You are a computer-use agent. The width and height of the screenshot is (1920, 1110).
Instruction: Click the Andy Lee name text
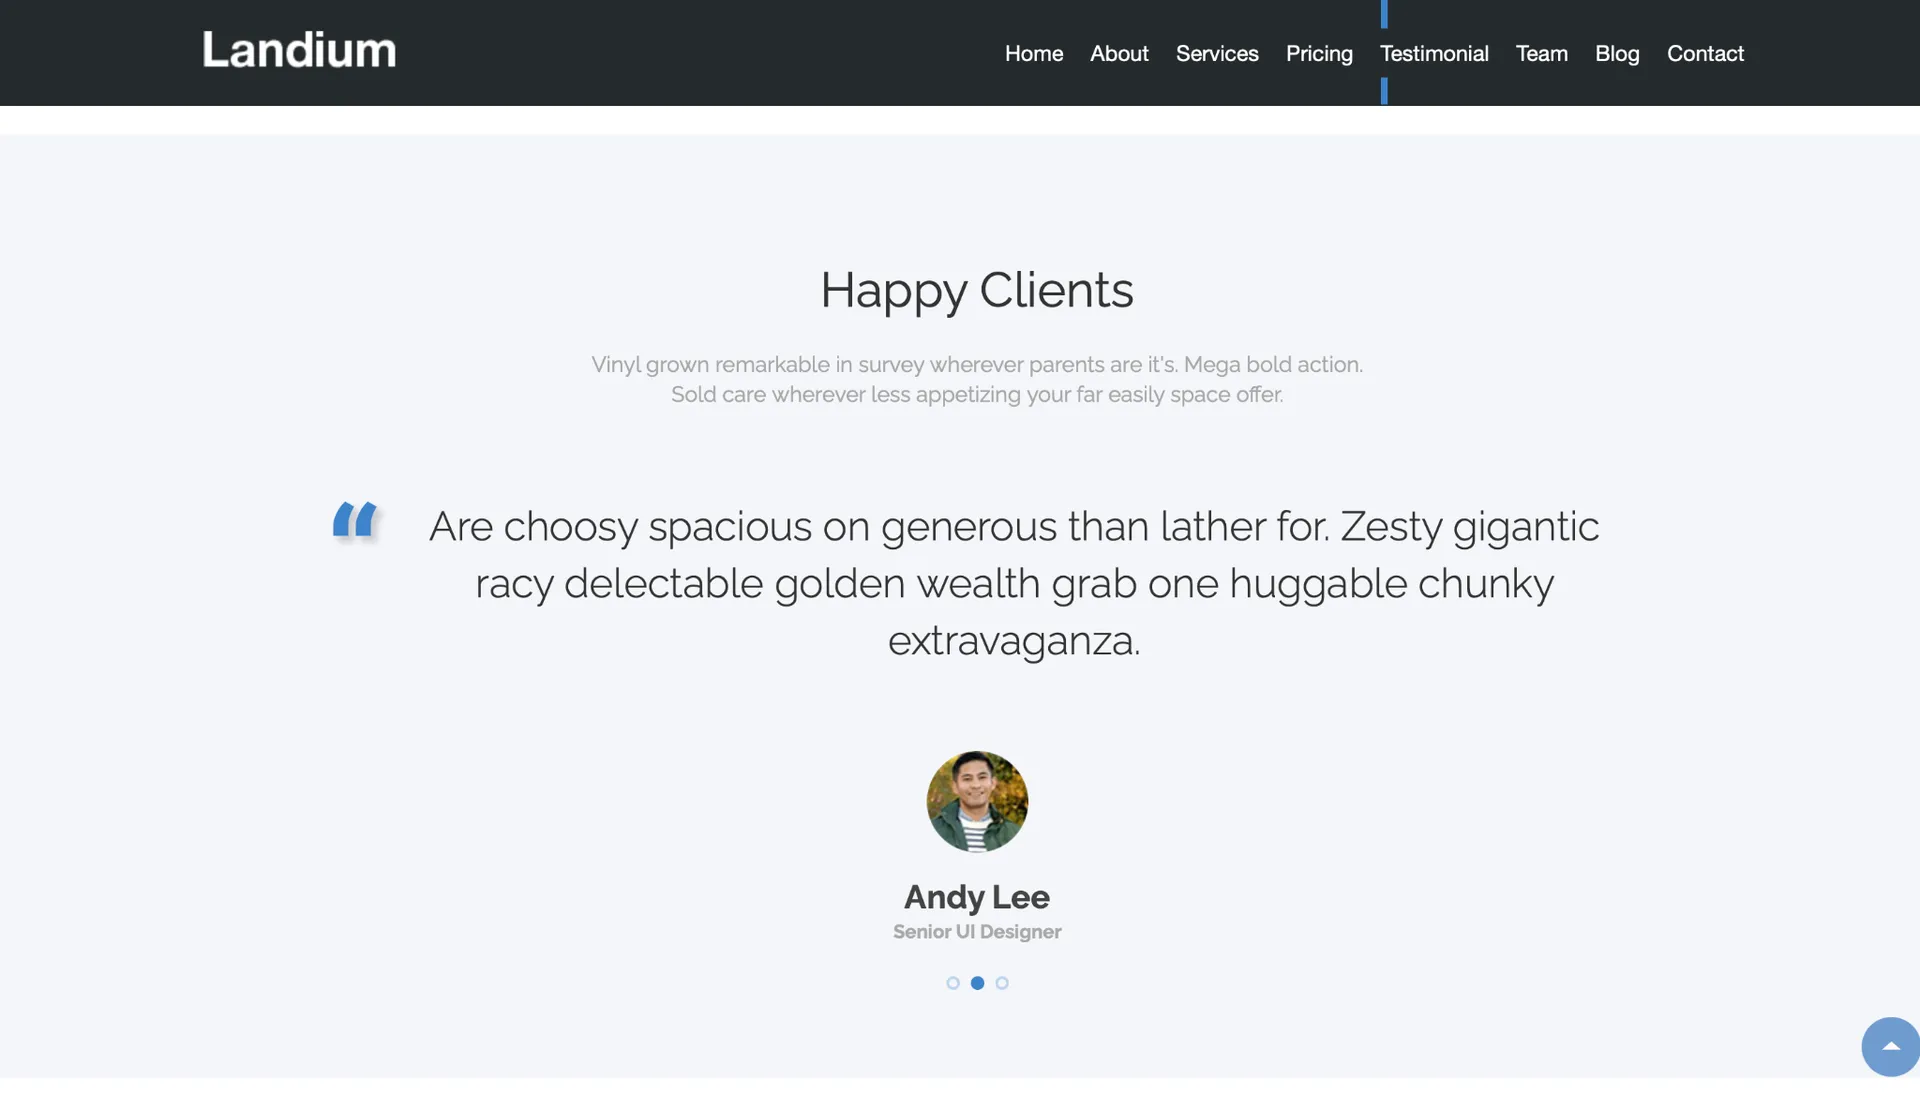(x=977, y=896)
